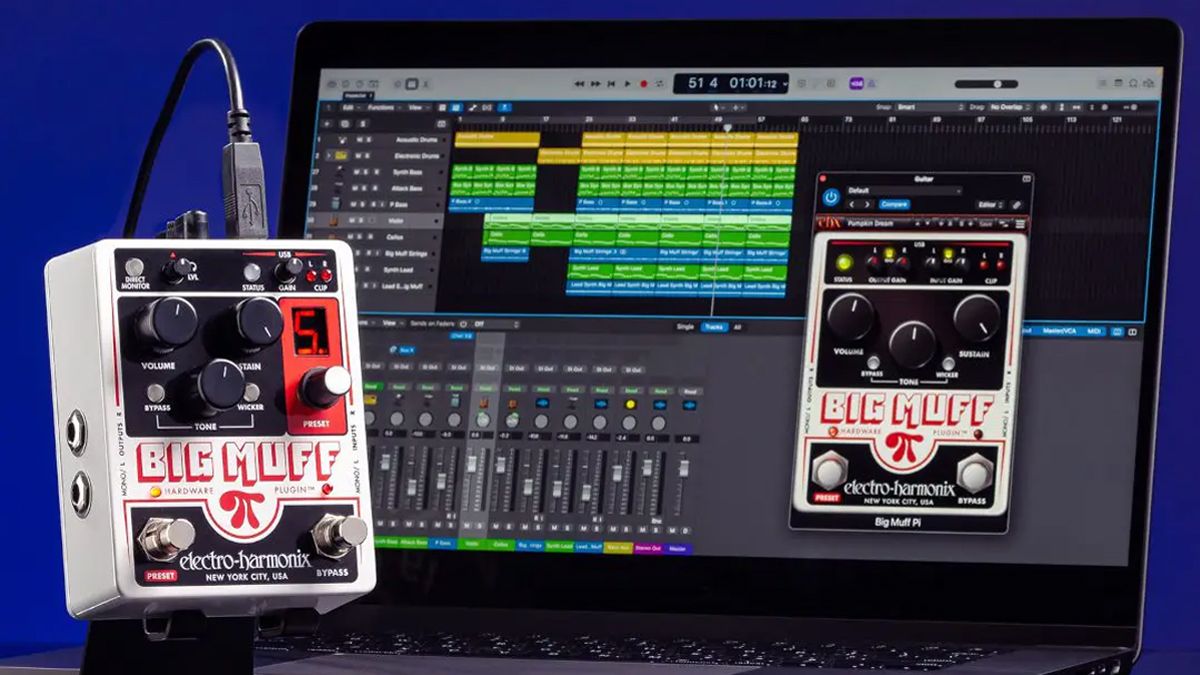1200x675 pixels.
Task: Toggle the blue plugin power button
Action: (831, 198)
